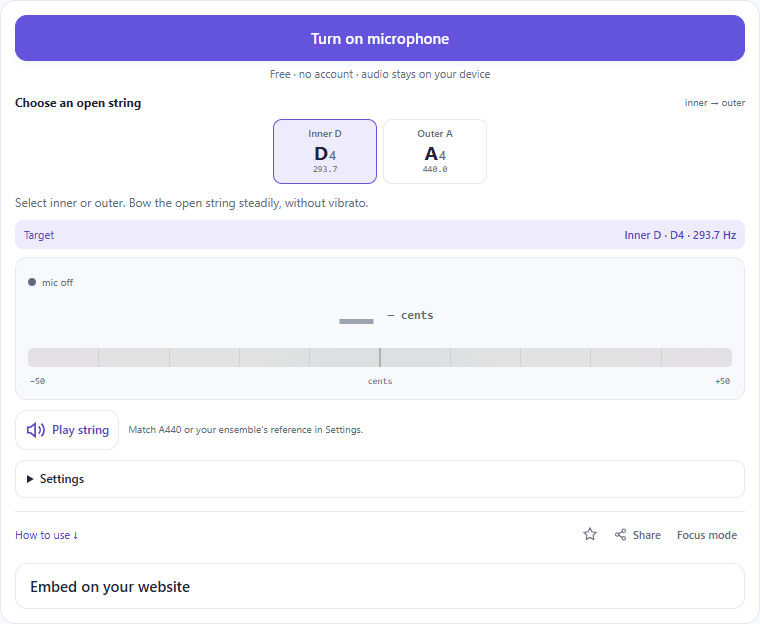Select the Outer A string card

coord(435,151)
